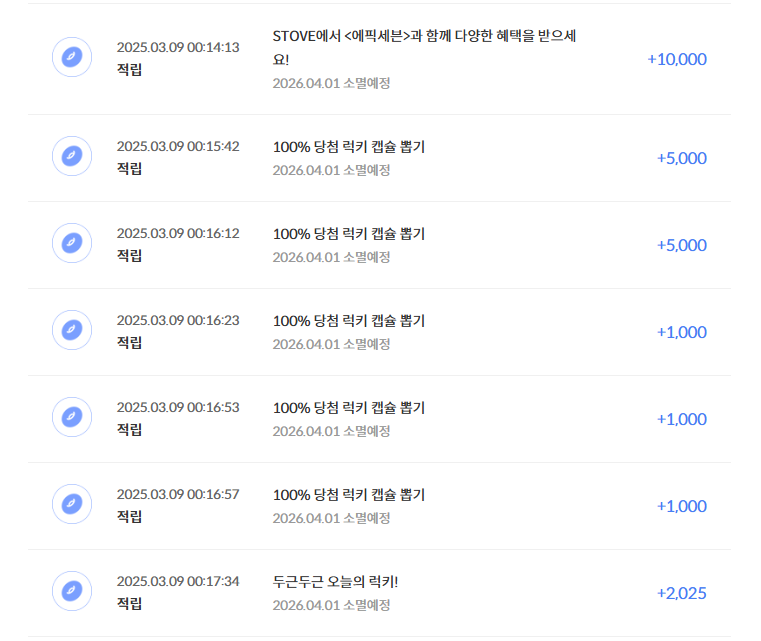This screenshot has height=641, width=761.
Task: Click the 럭키 캡슐 뽑기 title at 00:16:53
Action: click(x=348, y=408)
